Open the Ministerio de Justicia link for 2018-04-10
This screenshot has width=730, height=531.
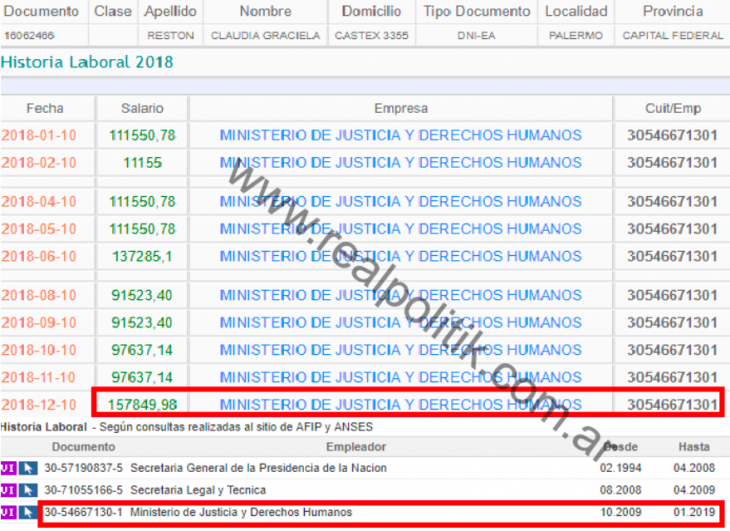click(x=400, y=202)
